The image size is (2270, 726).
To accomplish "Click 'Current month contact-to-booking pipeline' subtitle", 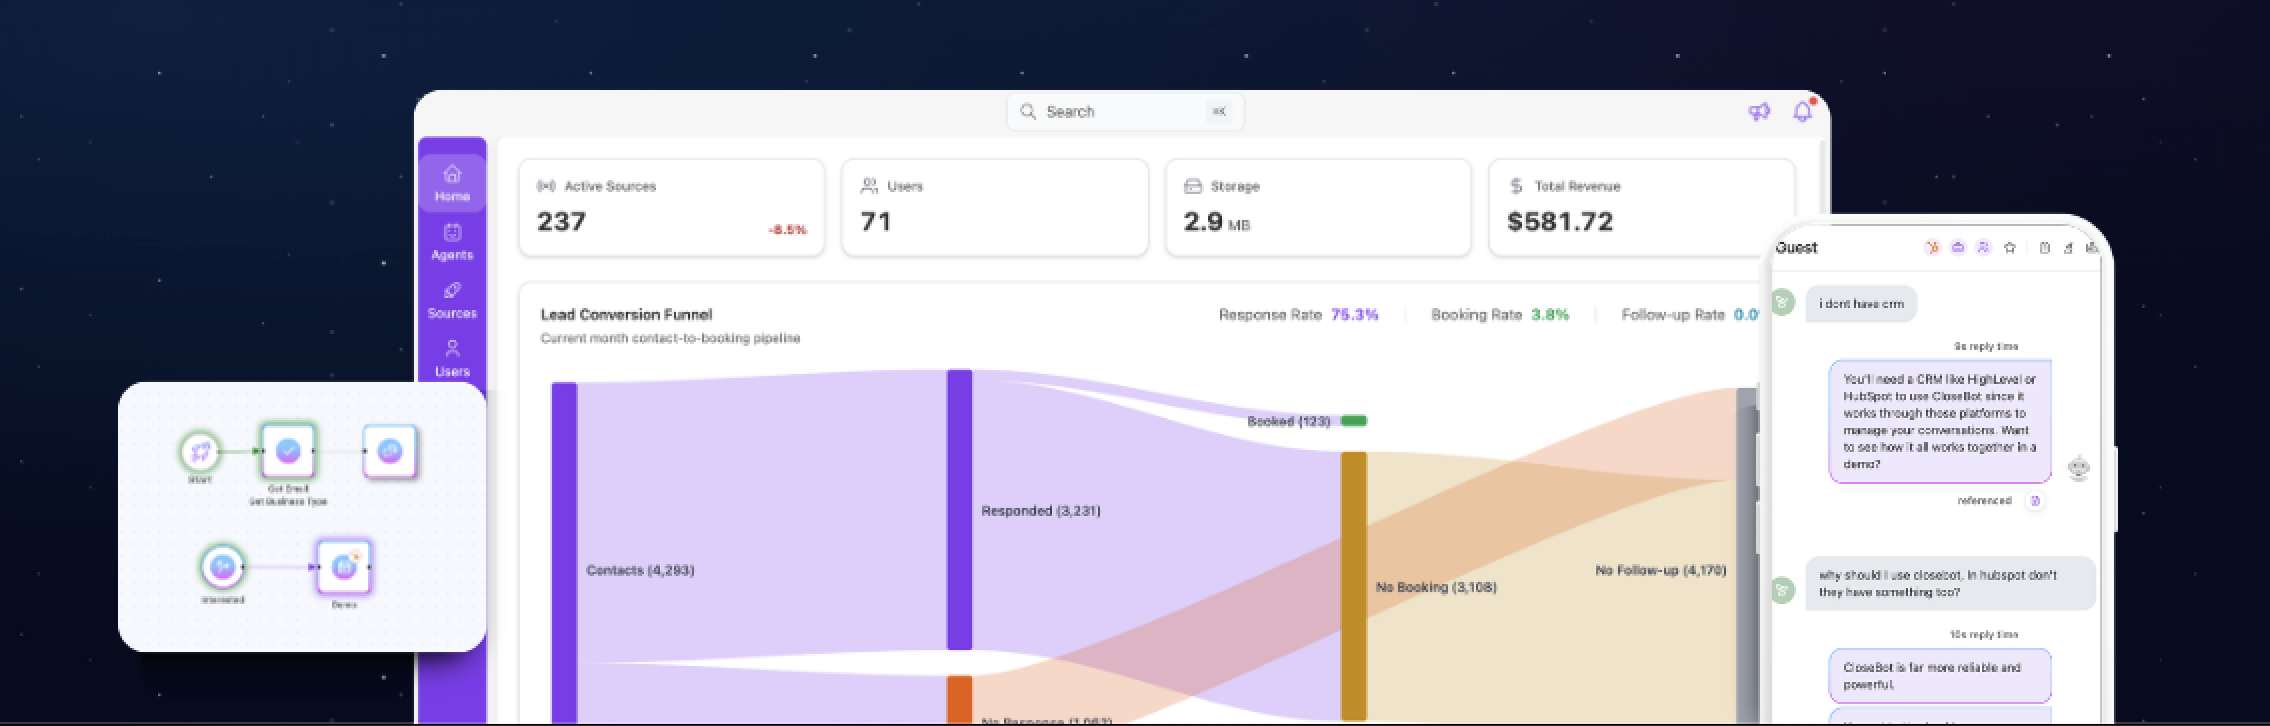I will point(670,338).
